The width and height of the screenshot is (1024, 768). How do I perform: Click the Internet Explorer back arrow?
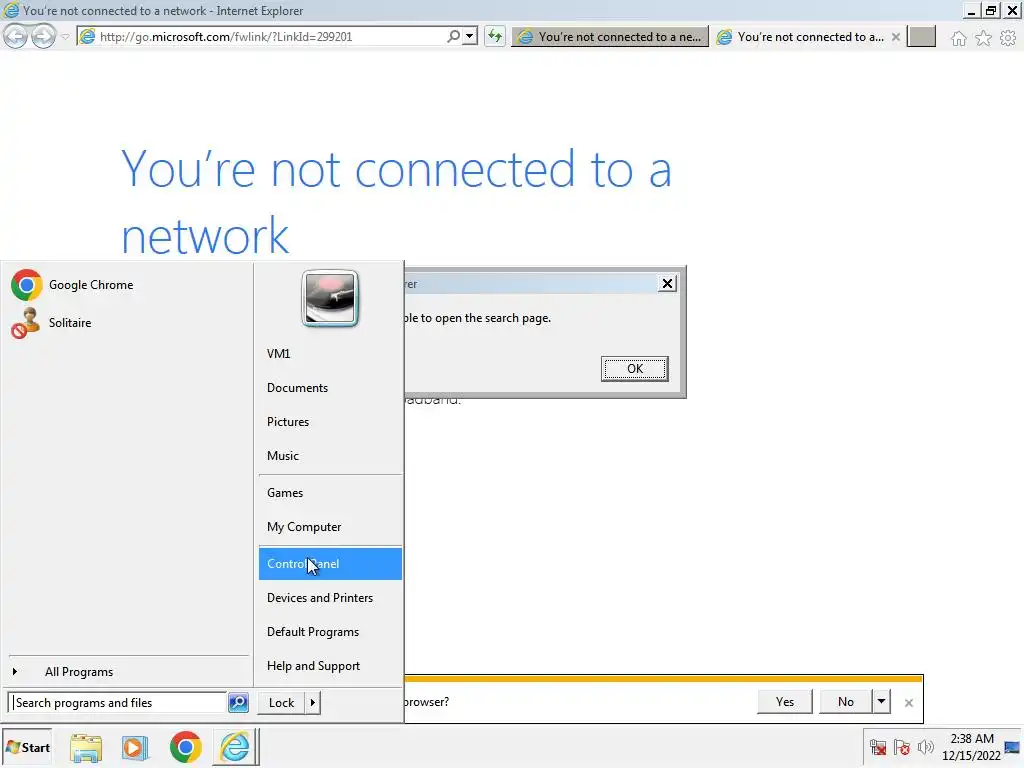[16, 37]
